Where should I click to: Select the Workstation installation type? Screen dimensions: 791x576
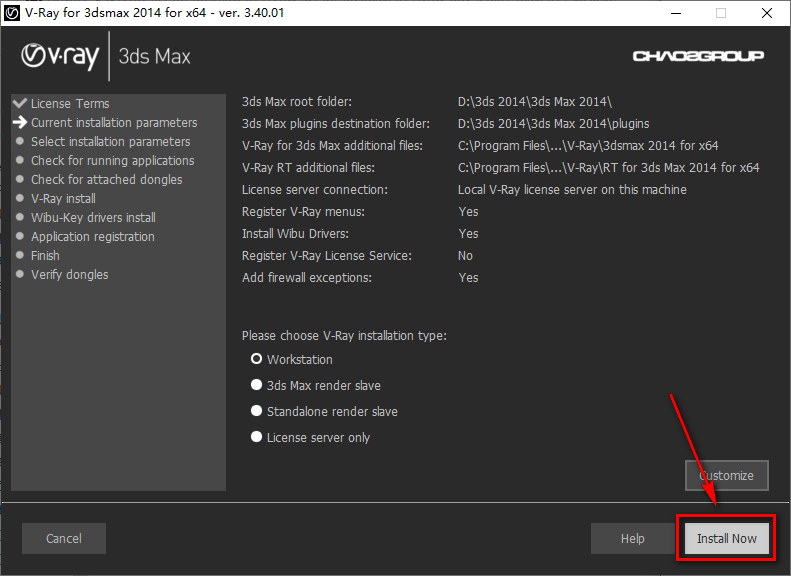[257, 359]
